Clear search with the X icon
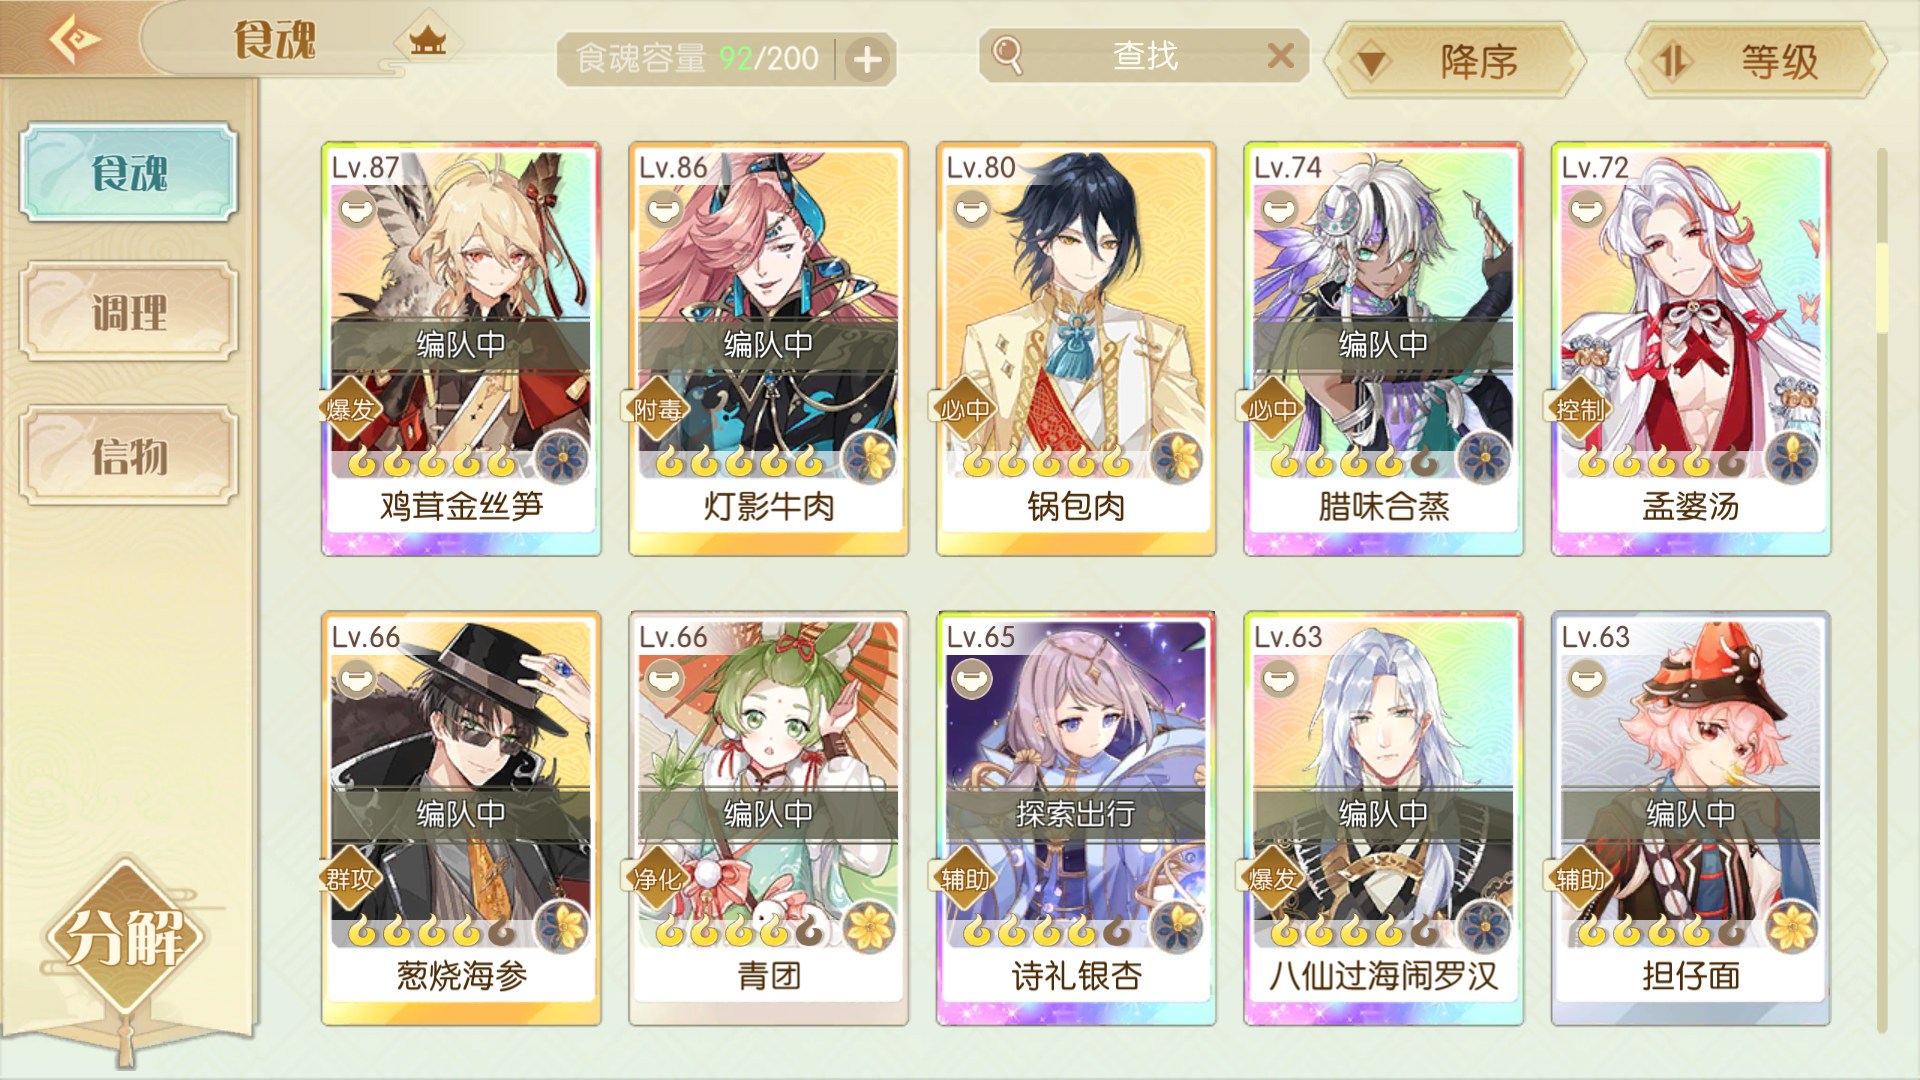 1280,56
